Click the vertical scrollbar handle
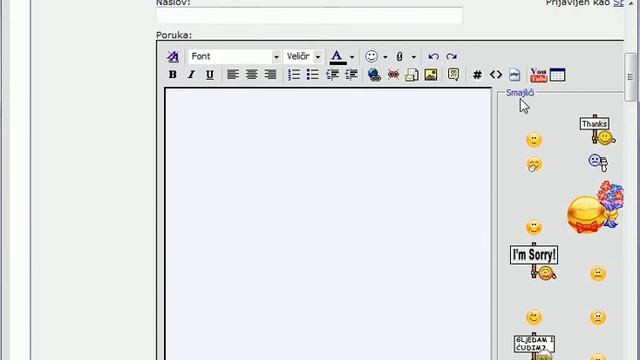The image size is (640, 360). pos(631,77)
